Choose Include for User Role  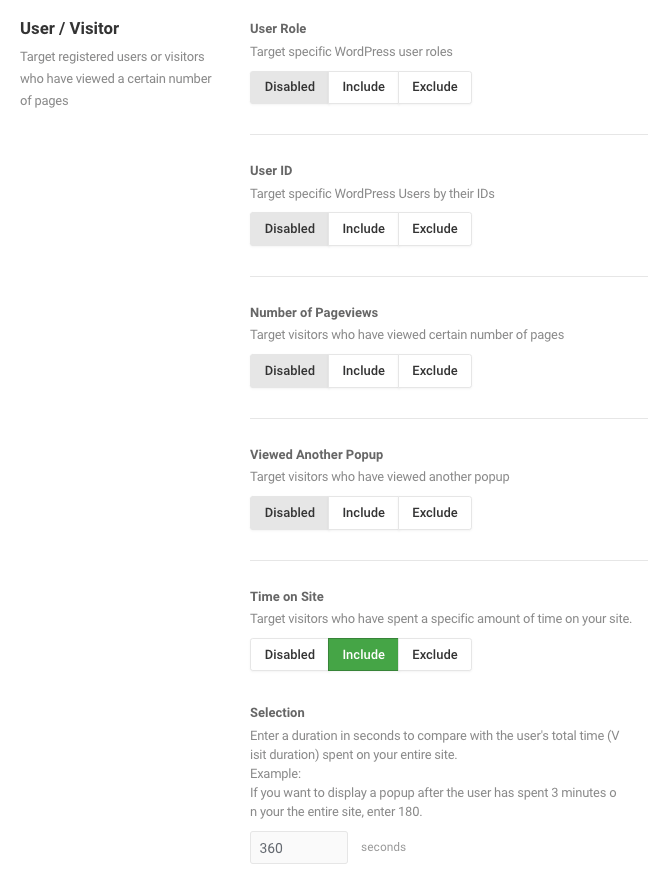coord(364,87)
